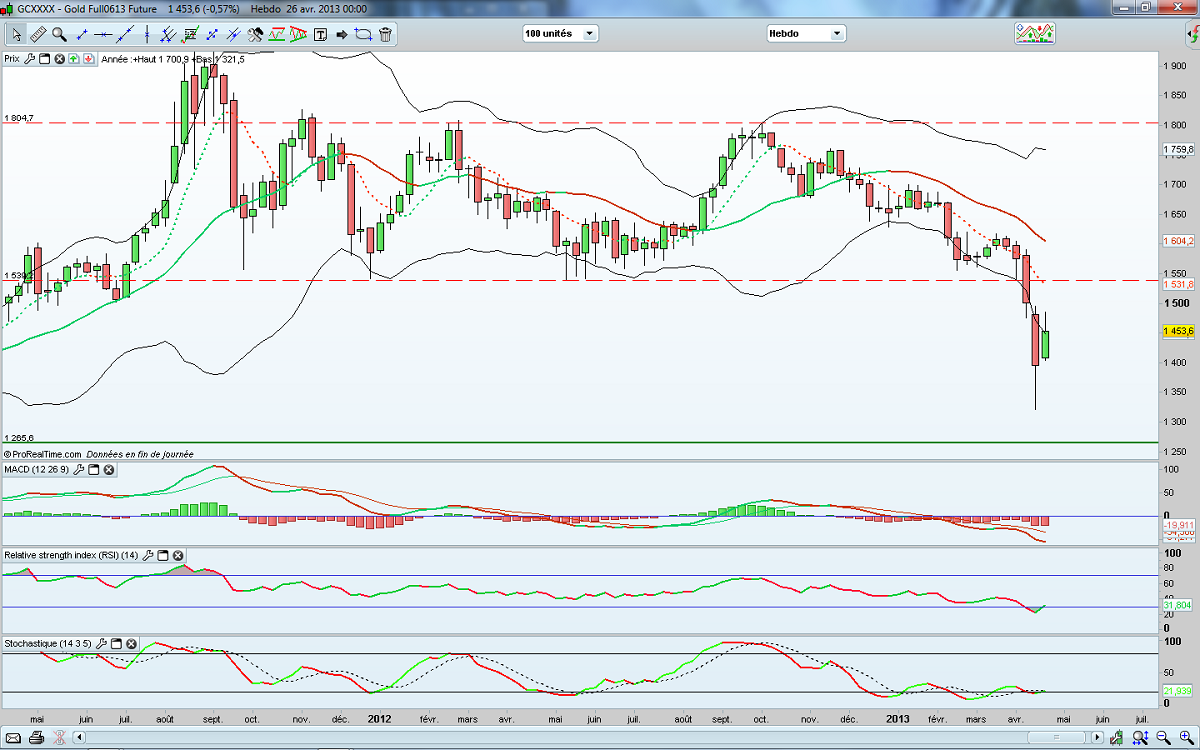Expand the Hebdo timeframe dropdown
Viewport: 1200px width, 750px height.
[x=836, y=34]
